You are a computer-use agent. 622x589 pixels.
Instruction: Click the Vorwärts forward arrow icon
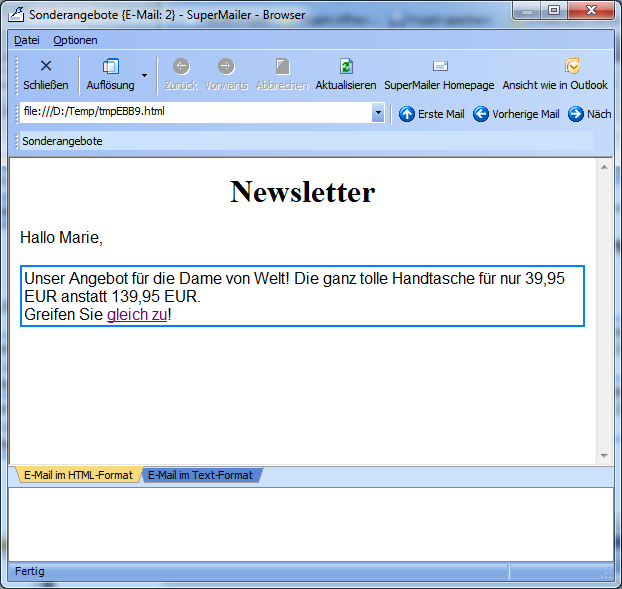226,66
